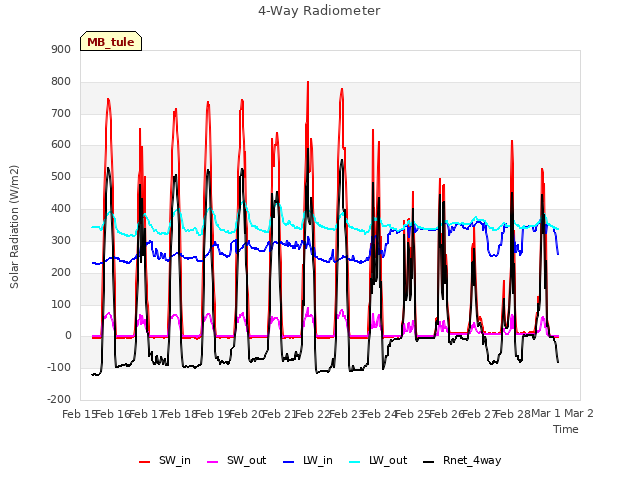The height and width of the screenshot is (480, 640).
Task: Click the 200 y-axis label
Action: (61, 272)
